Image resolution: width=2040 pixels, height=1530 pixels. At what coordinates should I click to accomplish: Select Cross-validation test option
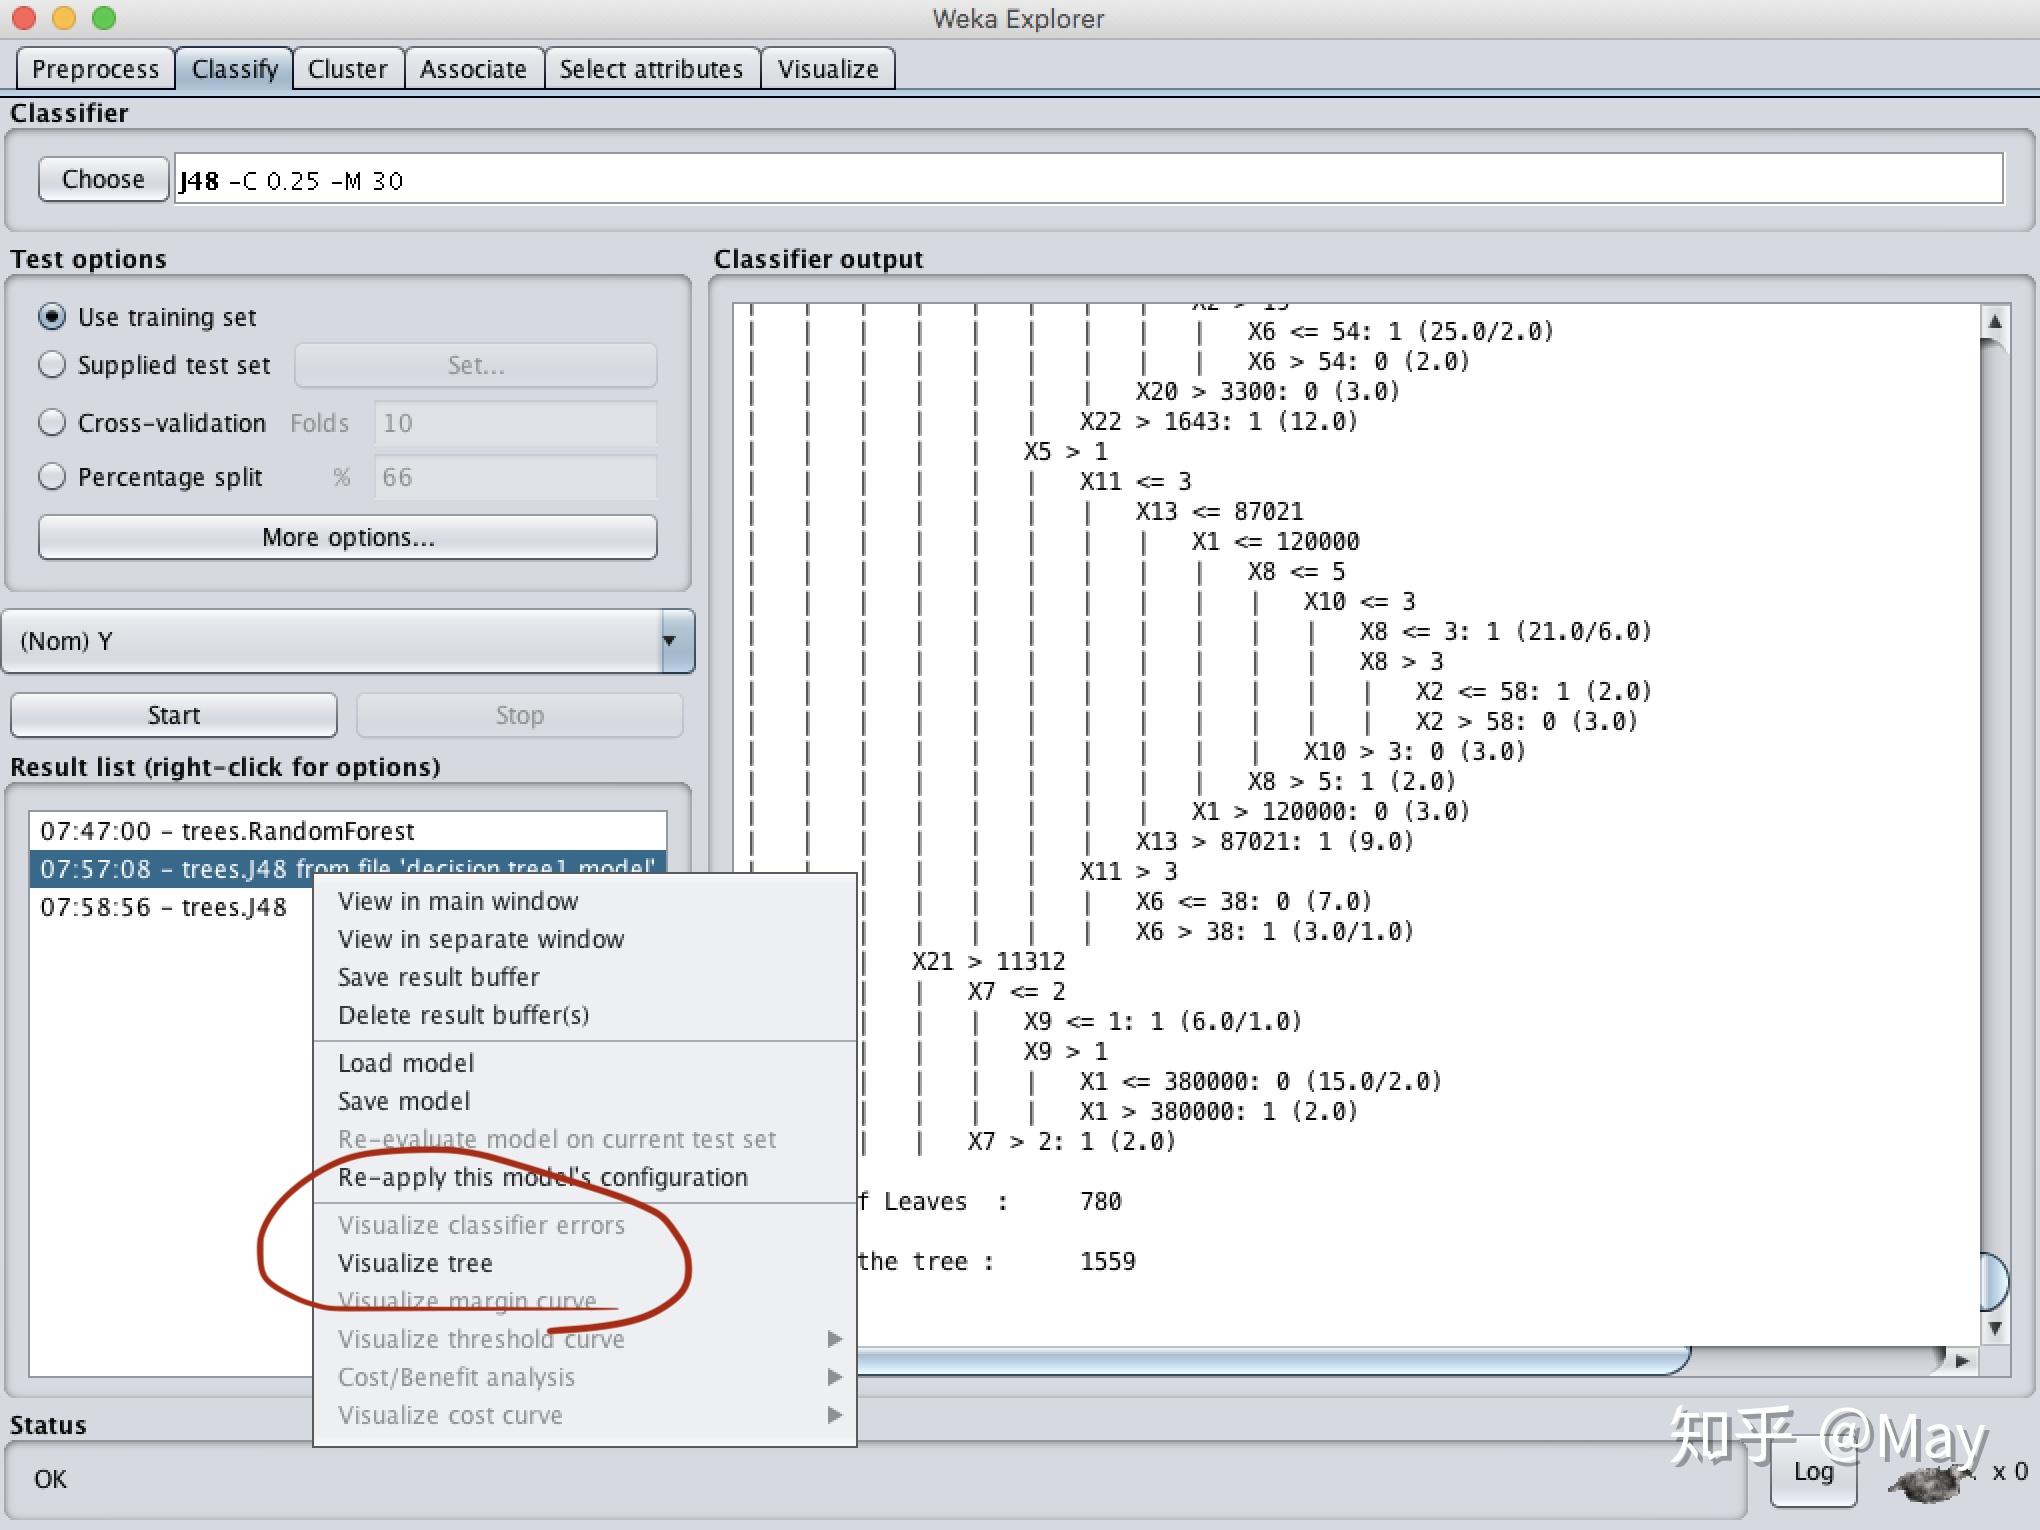(x=52, y=423)
